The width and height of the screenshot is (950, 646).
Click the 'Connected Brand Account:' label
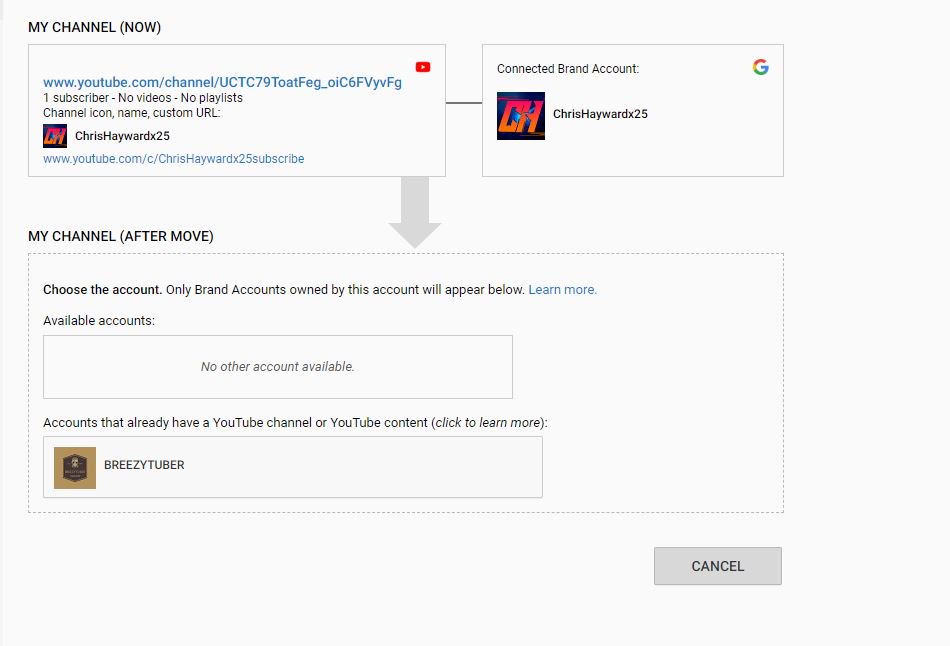pos(568,68)
